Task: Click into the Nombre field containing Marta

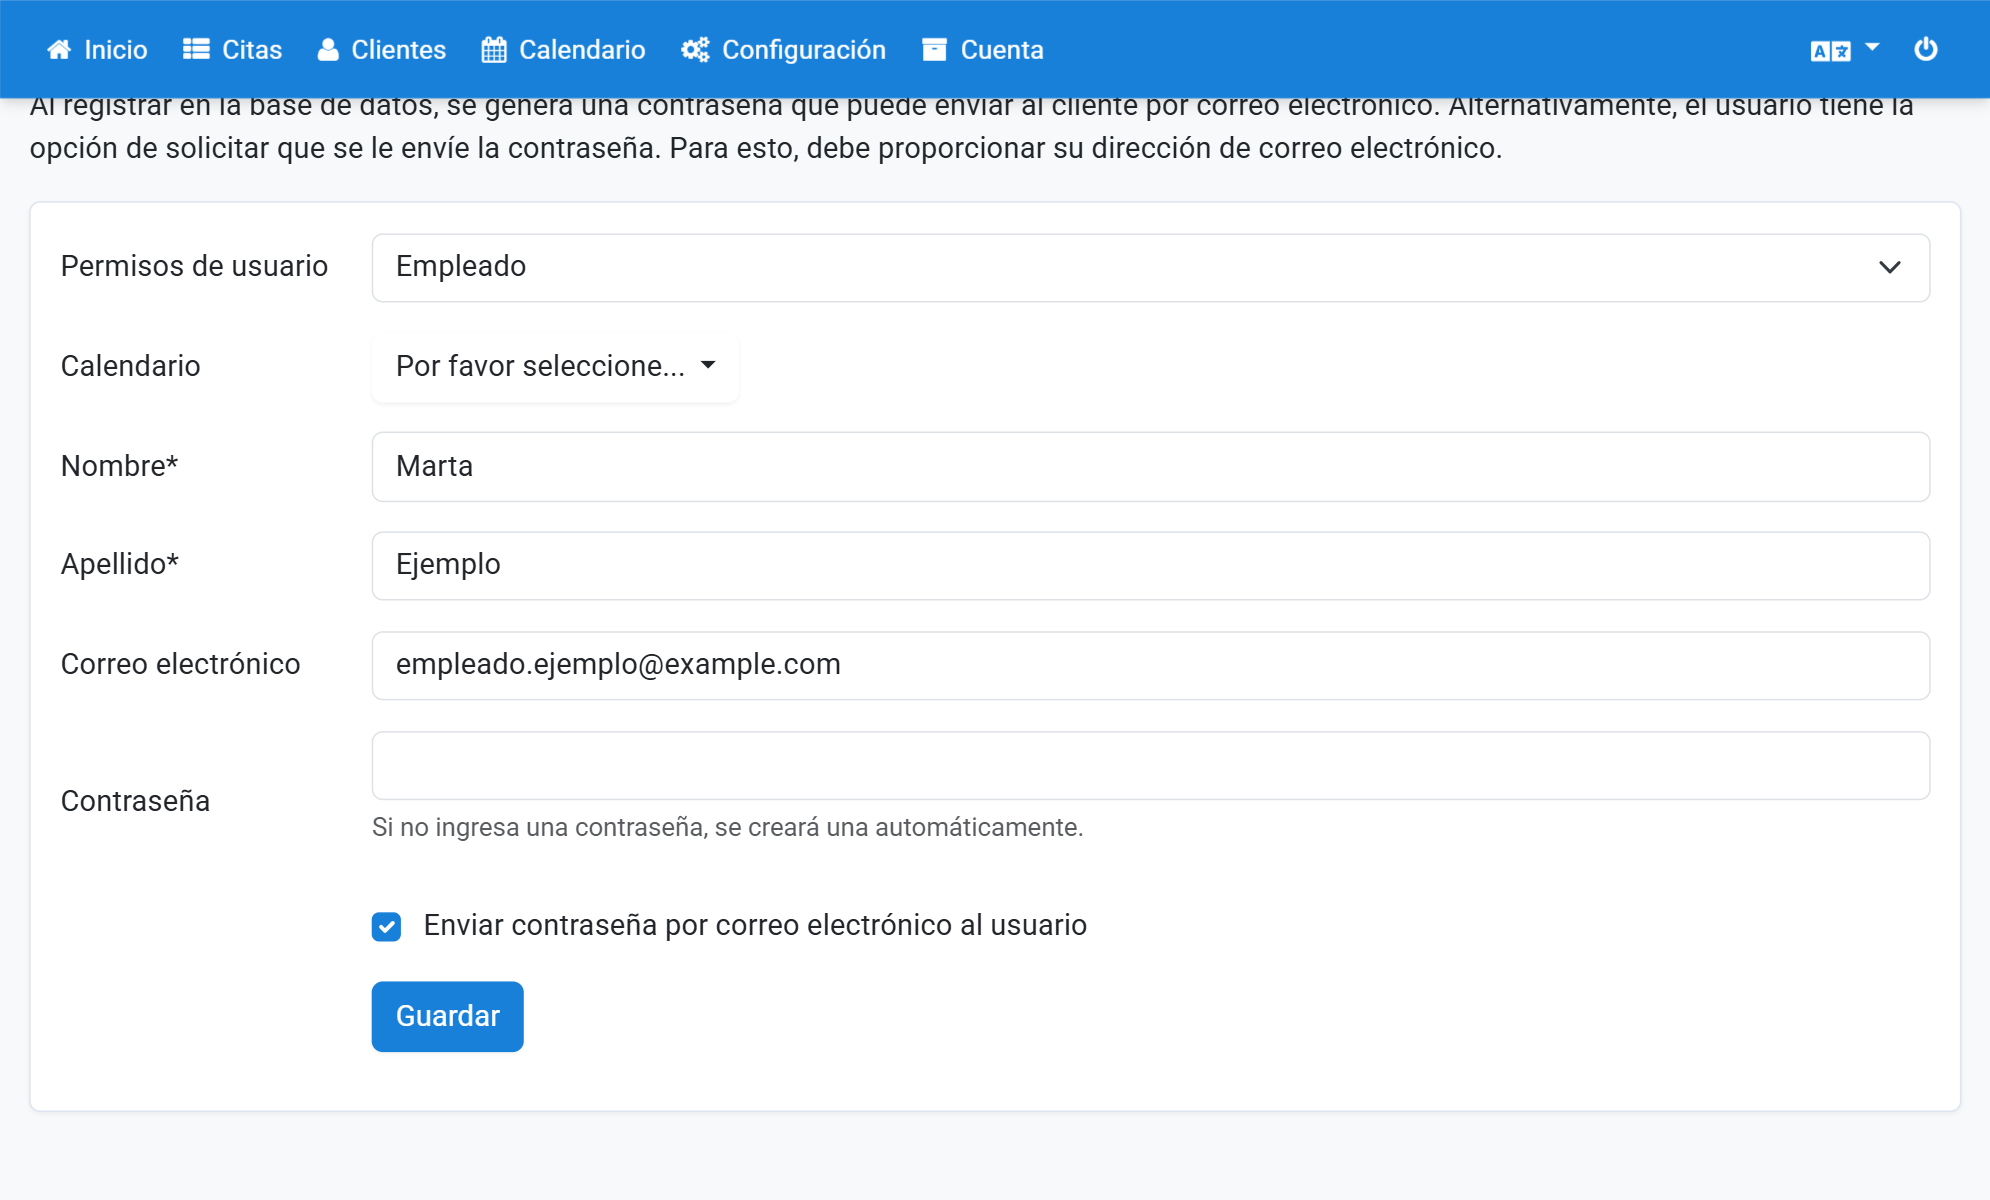Action: 1150,467
